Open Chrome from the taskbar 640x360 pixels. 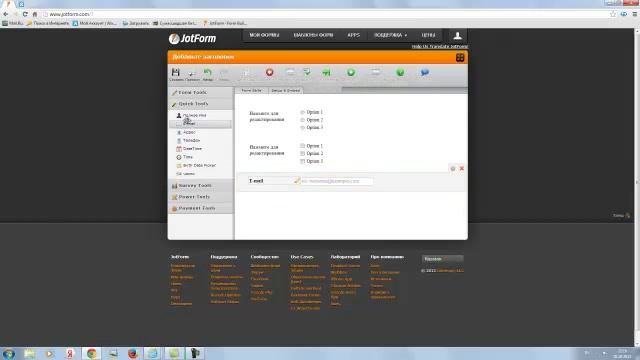click(x=91, y=353)
